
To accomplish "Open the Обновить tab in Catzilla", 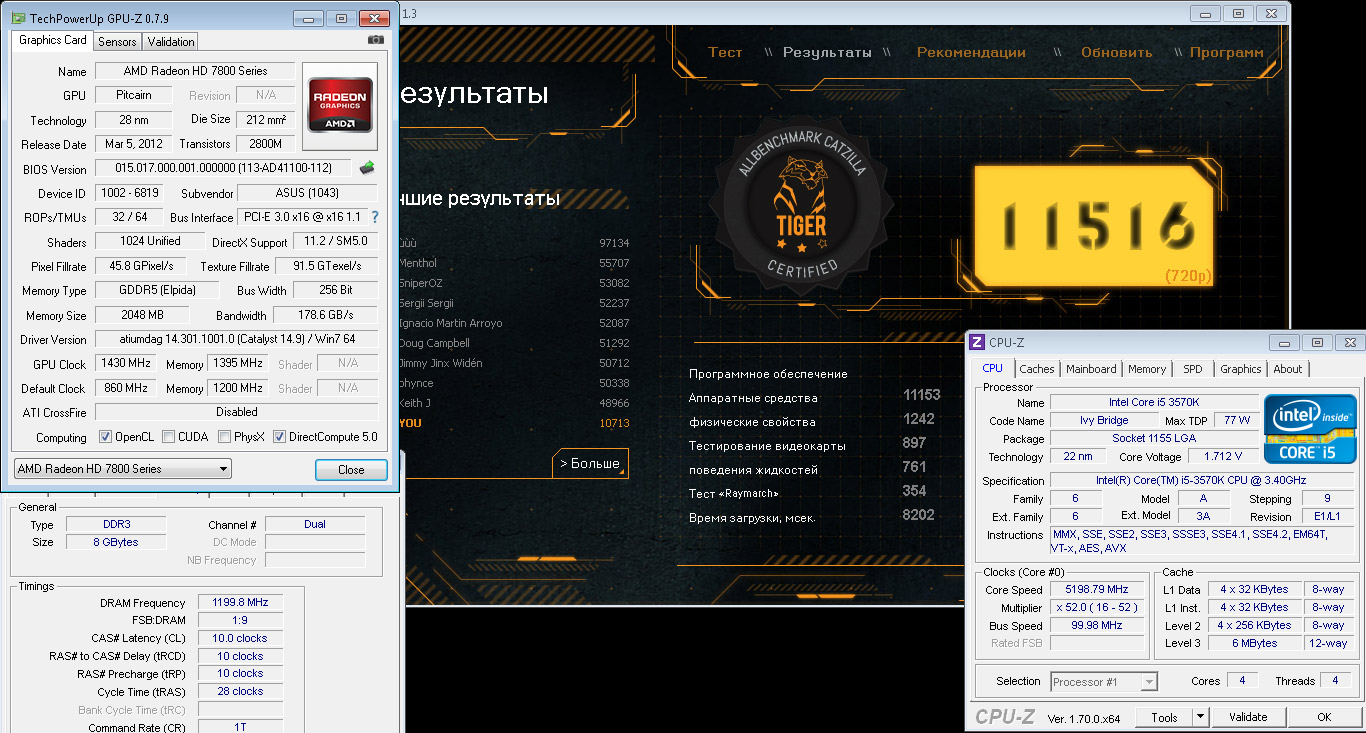I will pyautogui.click(x=1117, y=52).
